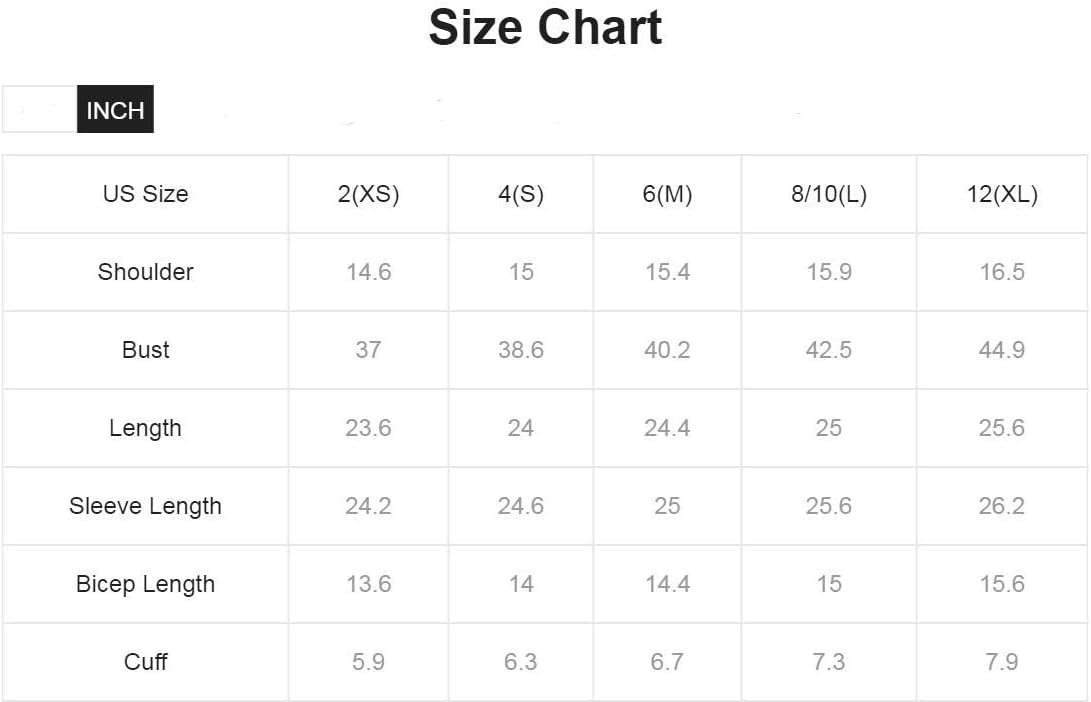Click the blank unit tab beside INCH
Viewport: 1091px width, 702px height.
tap(40, 109)
